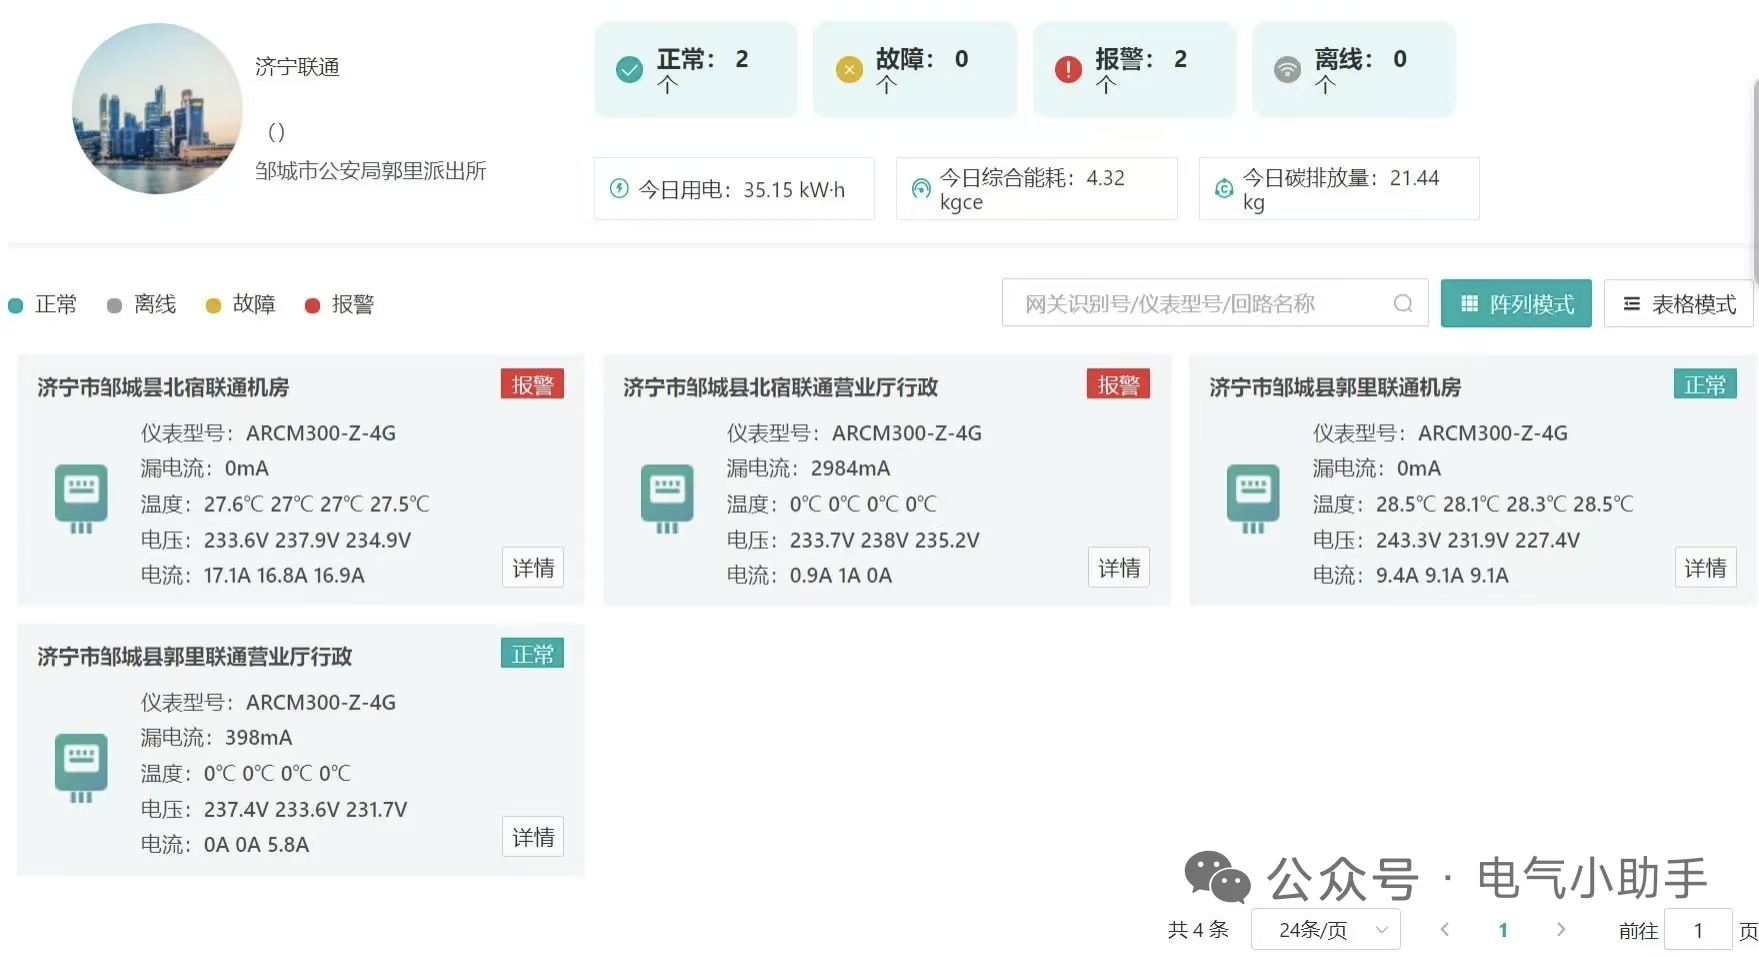Image resolution: width=1759 pixels, height=957 pixels.
Task: Click the yellow fault status icon
Action: pyautogui.click(x=849, y=69)
